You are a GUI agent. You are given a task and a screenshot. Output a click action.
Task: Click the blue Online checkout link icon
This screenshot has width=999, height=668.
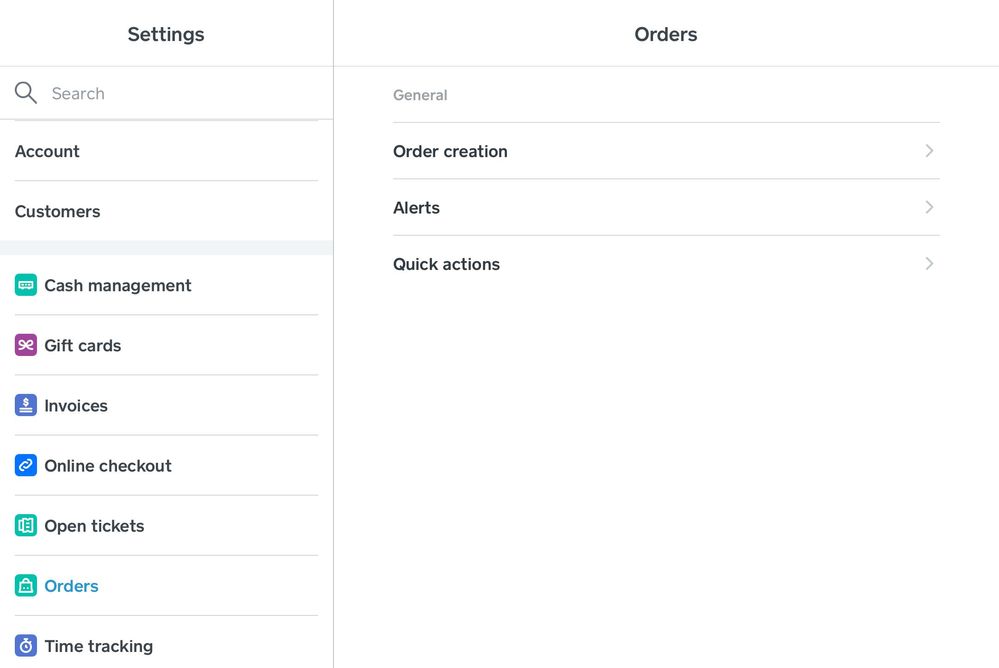(x=26, y=465)
